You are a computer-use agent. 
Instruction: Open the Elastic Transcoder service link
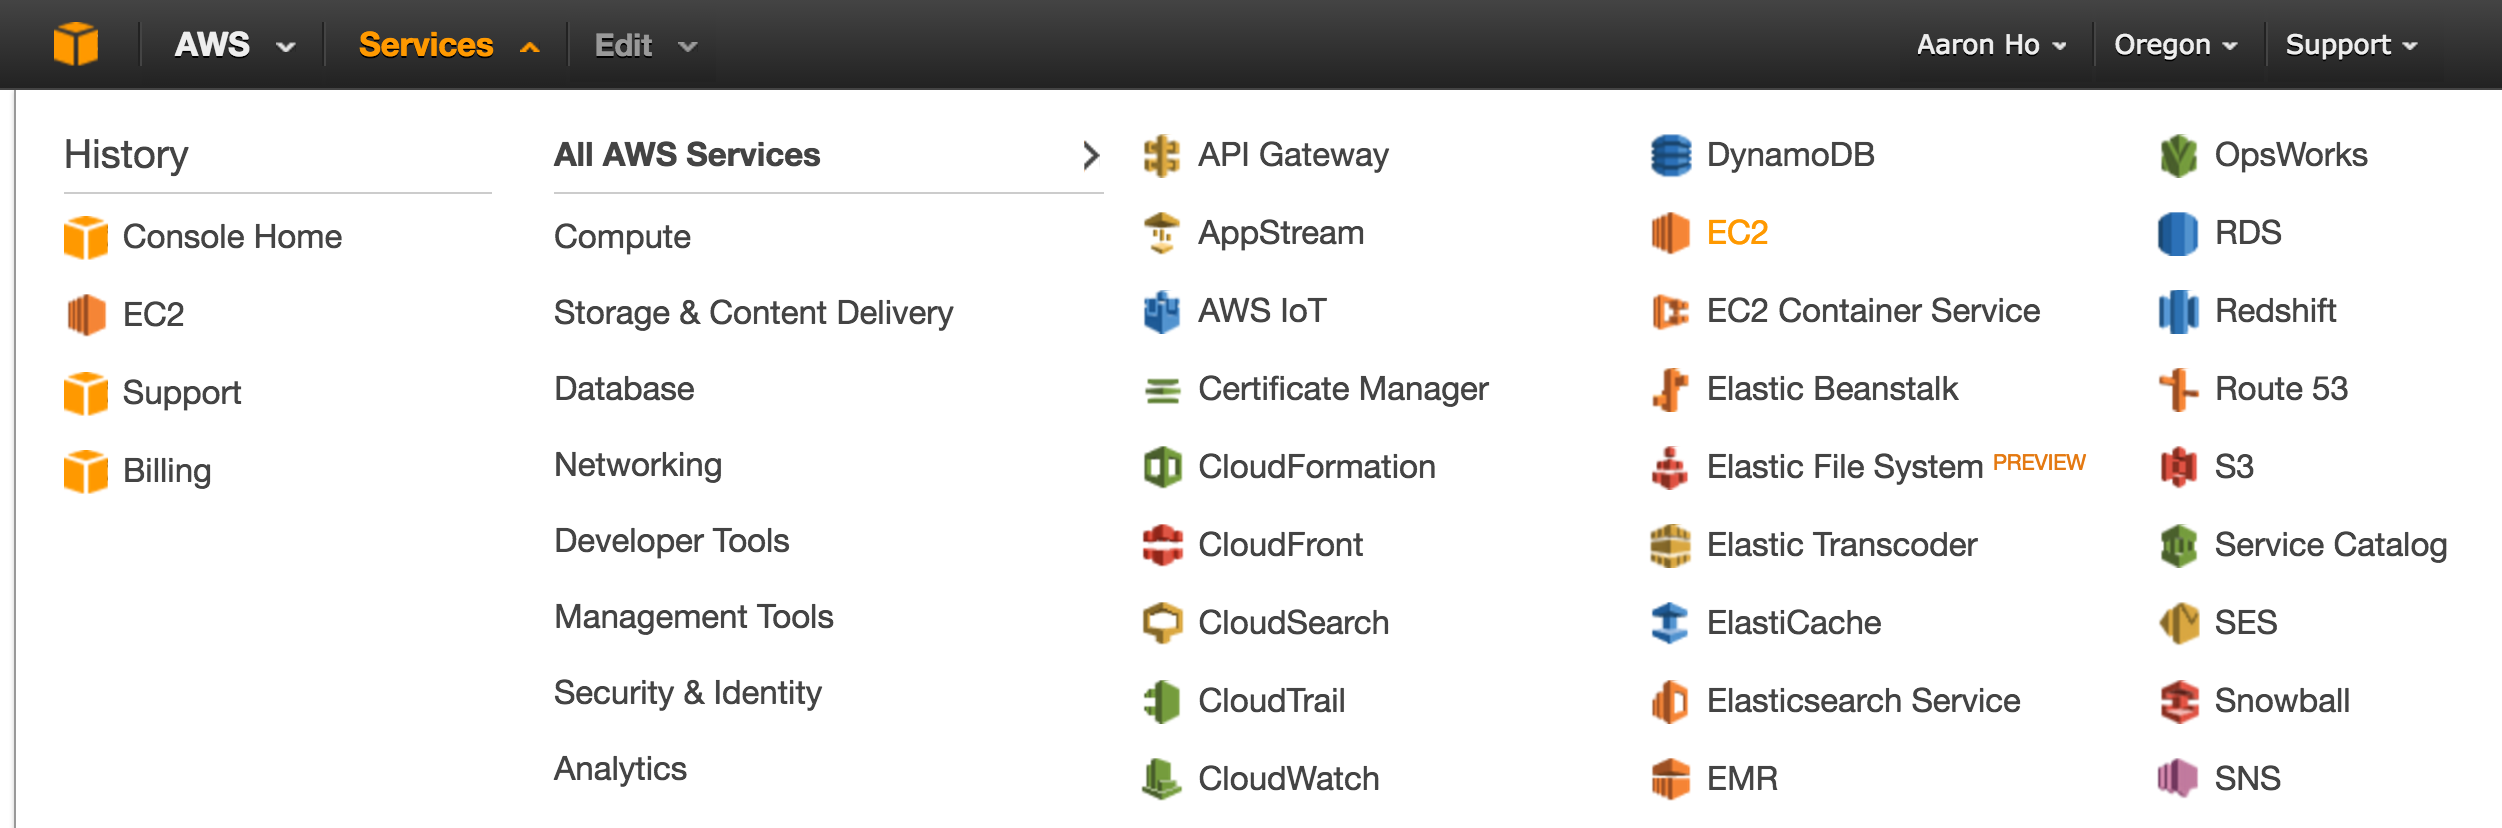tap(1842, 545)
